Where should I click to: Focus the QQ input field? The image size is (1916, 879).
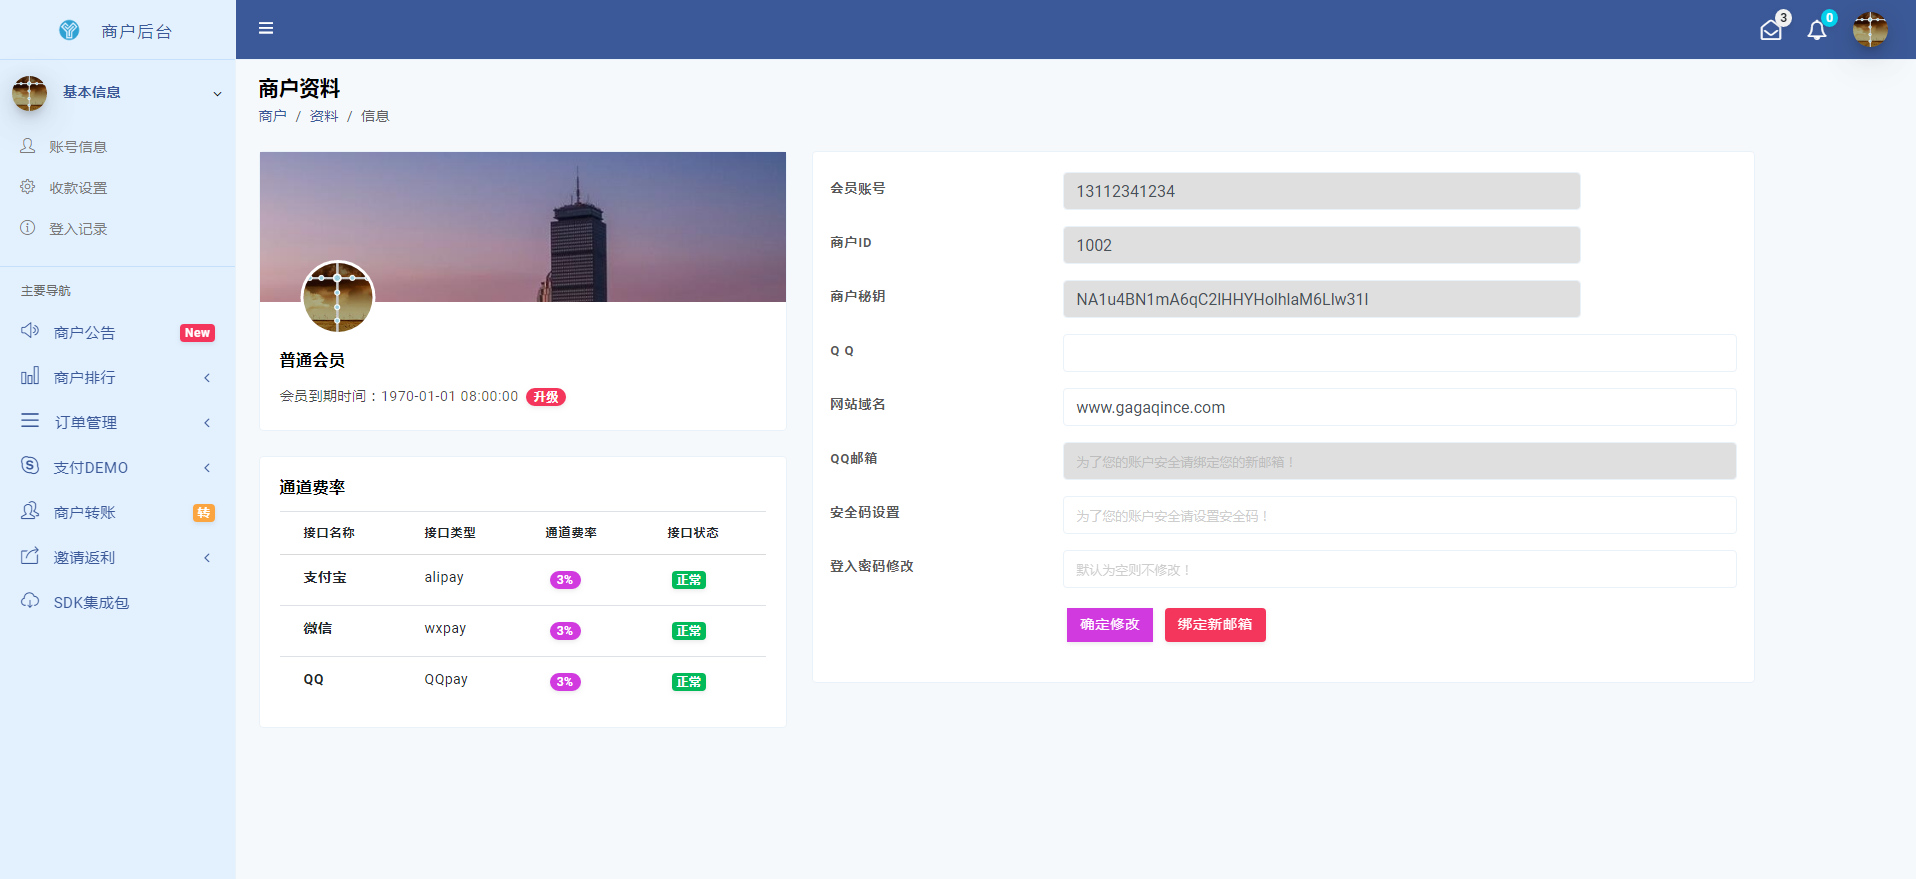tap(1398, 353)
